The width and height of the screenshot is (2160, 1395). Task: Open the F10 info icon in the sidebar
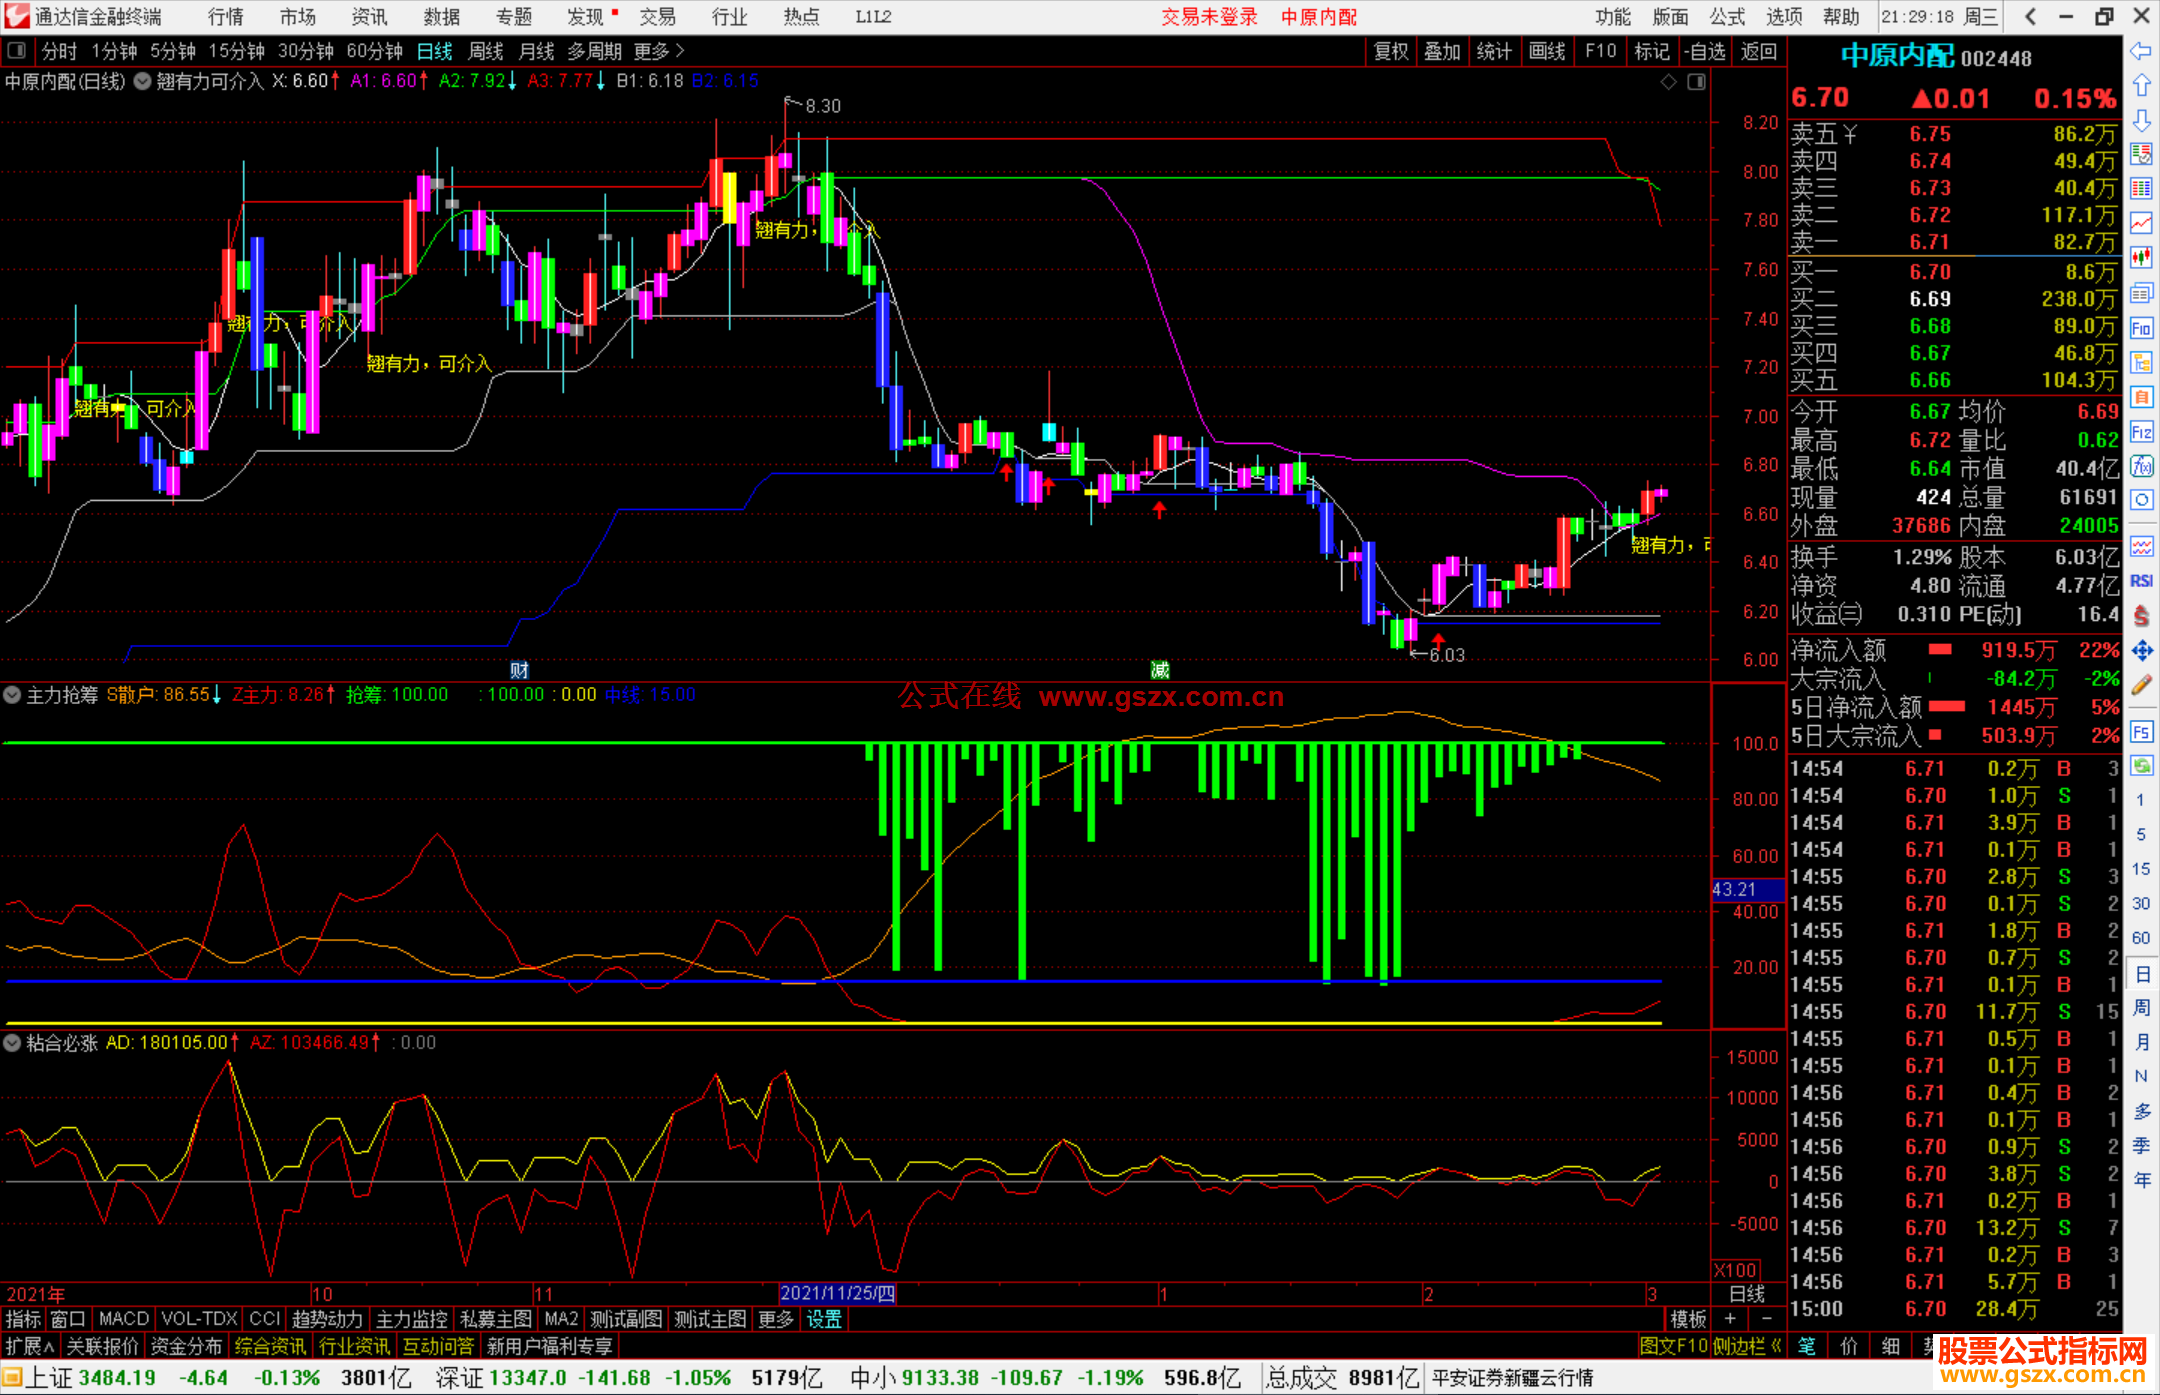[2141, 328]
